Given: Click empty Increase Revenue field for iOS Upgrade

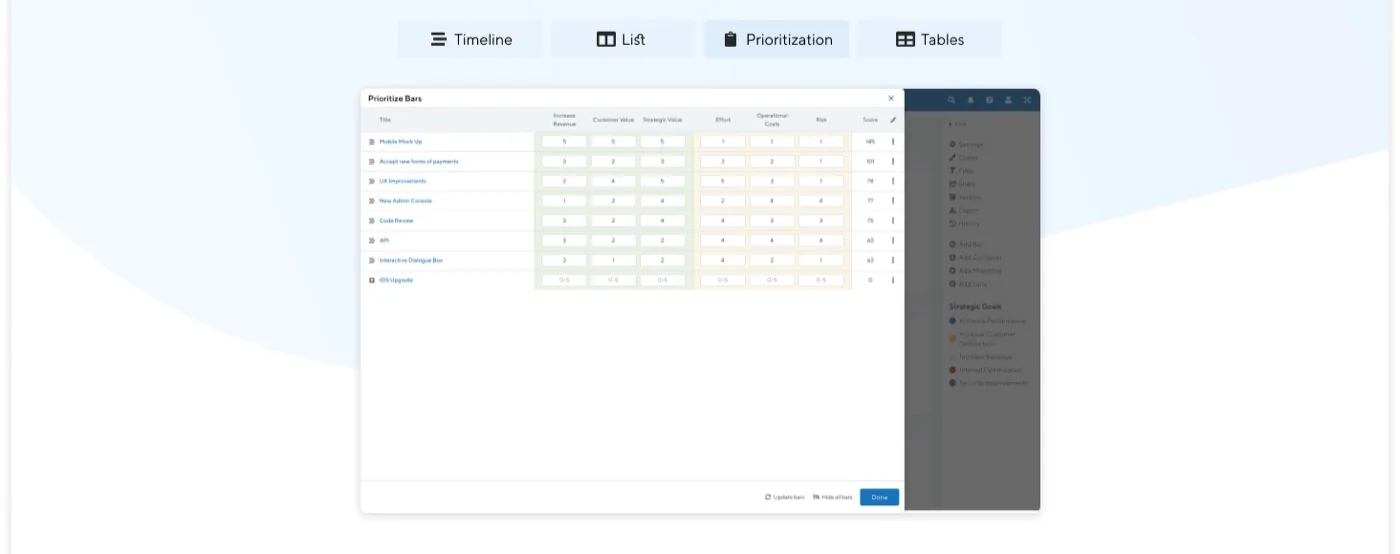Looking at the screenshot, I should 564,280.
